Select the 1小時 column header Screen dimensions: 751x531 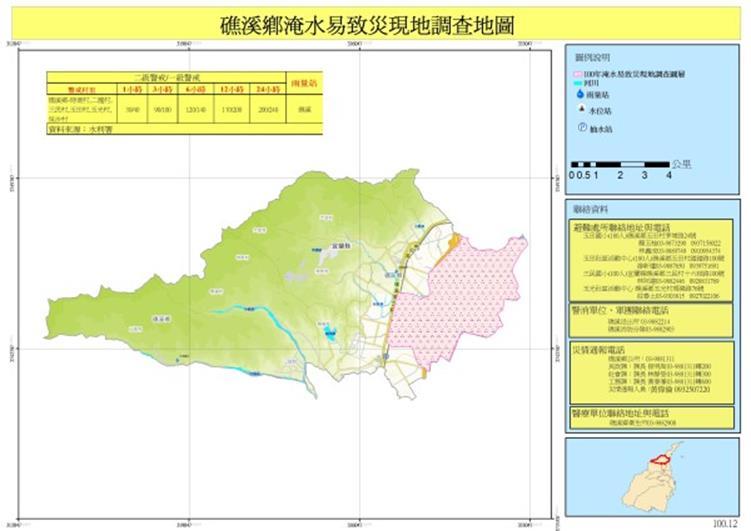pos(130,90)
